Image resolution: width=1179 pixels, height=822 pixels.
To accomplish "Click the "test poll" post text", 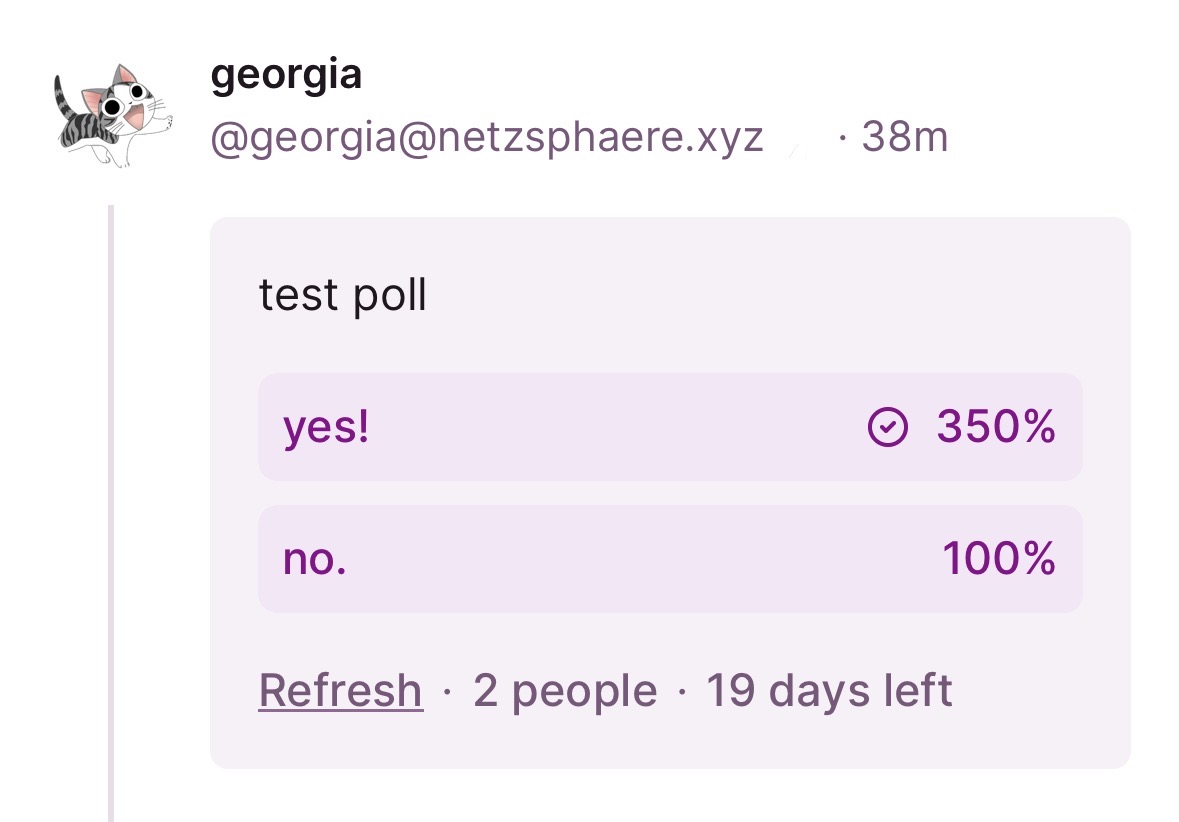I will 343,295.
